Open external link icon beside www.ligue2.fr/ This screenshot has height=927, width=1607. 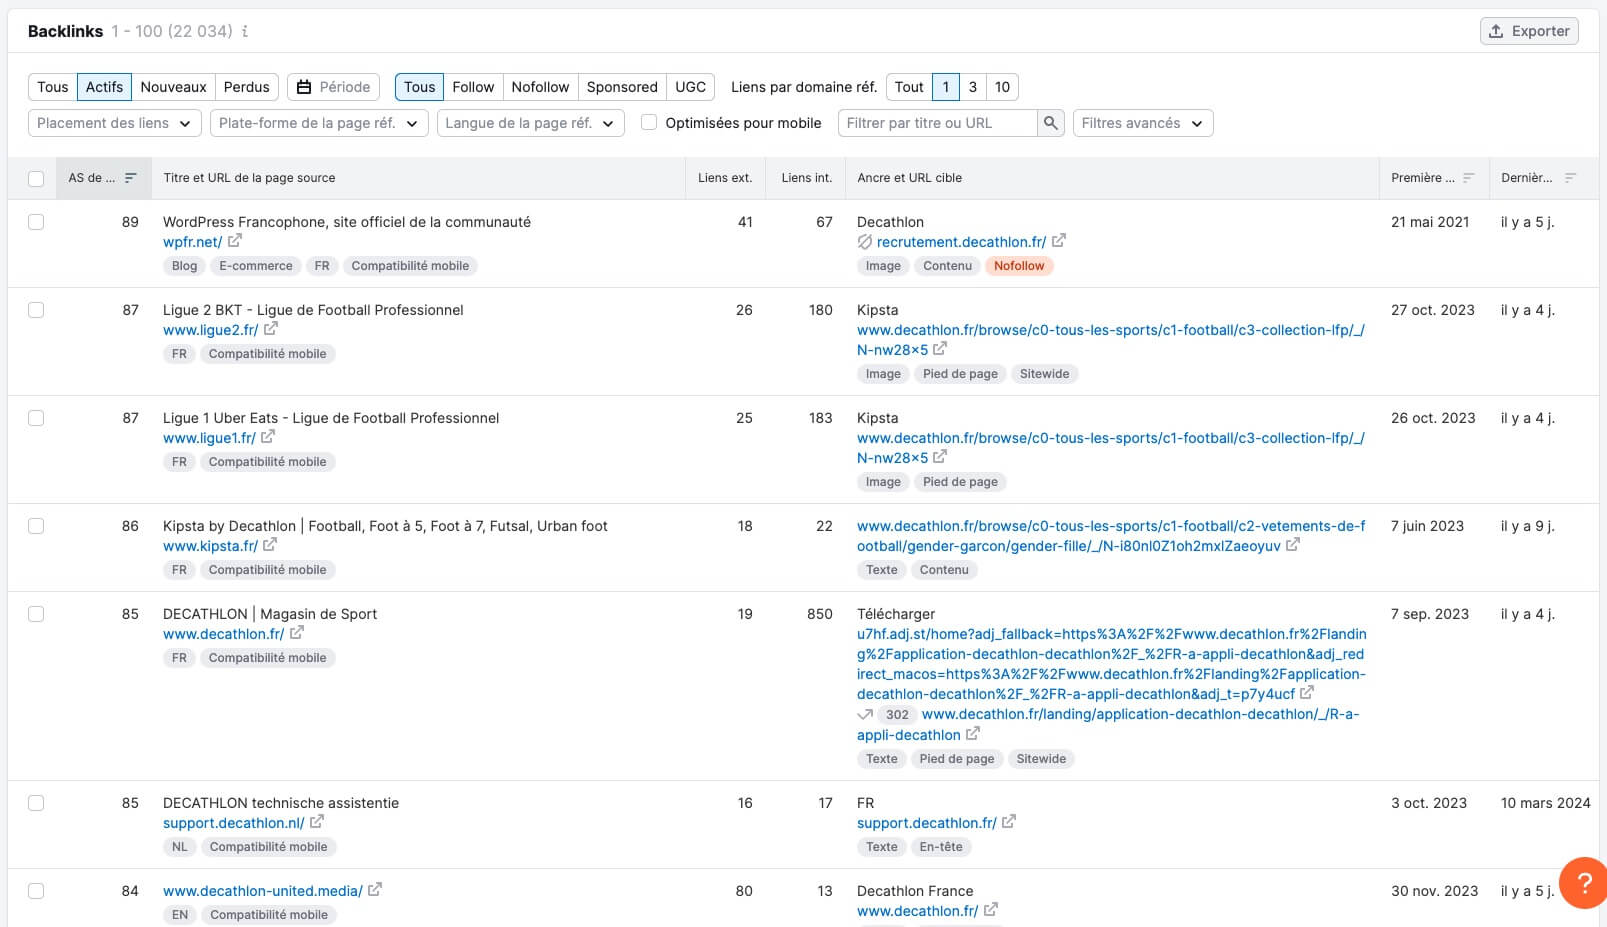pyautogui.click(x=271, y=329)
